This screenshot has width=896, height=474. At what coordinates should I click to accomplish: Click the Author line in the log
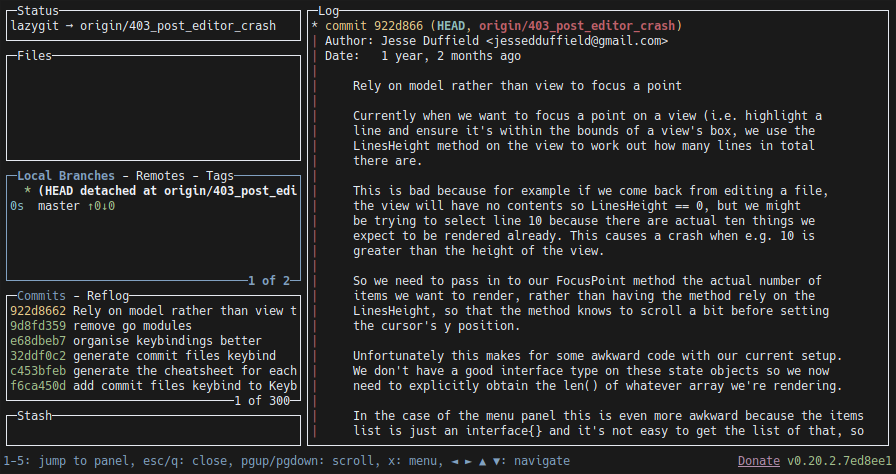[496, 41]
